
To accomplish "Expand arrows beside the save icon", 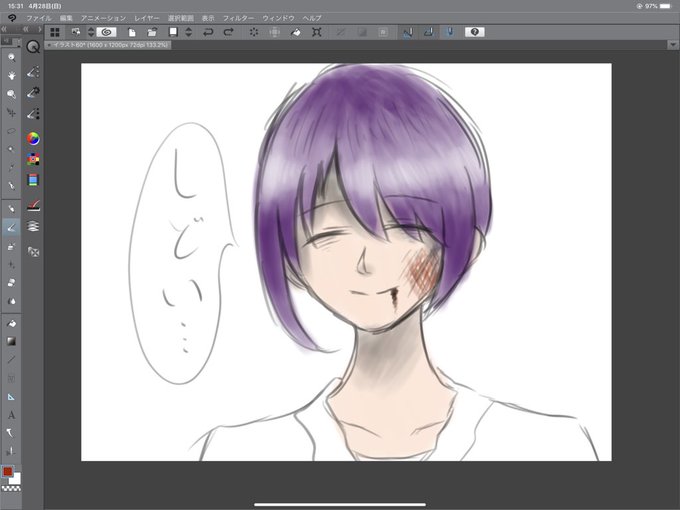I will pyautogui.click(x=189, y=32).
